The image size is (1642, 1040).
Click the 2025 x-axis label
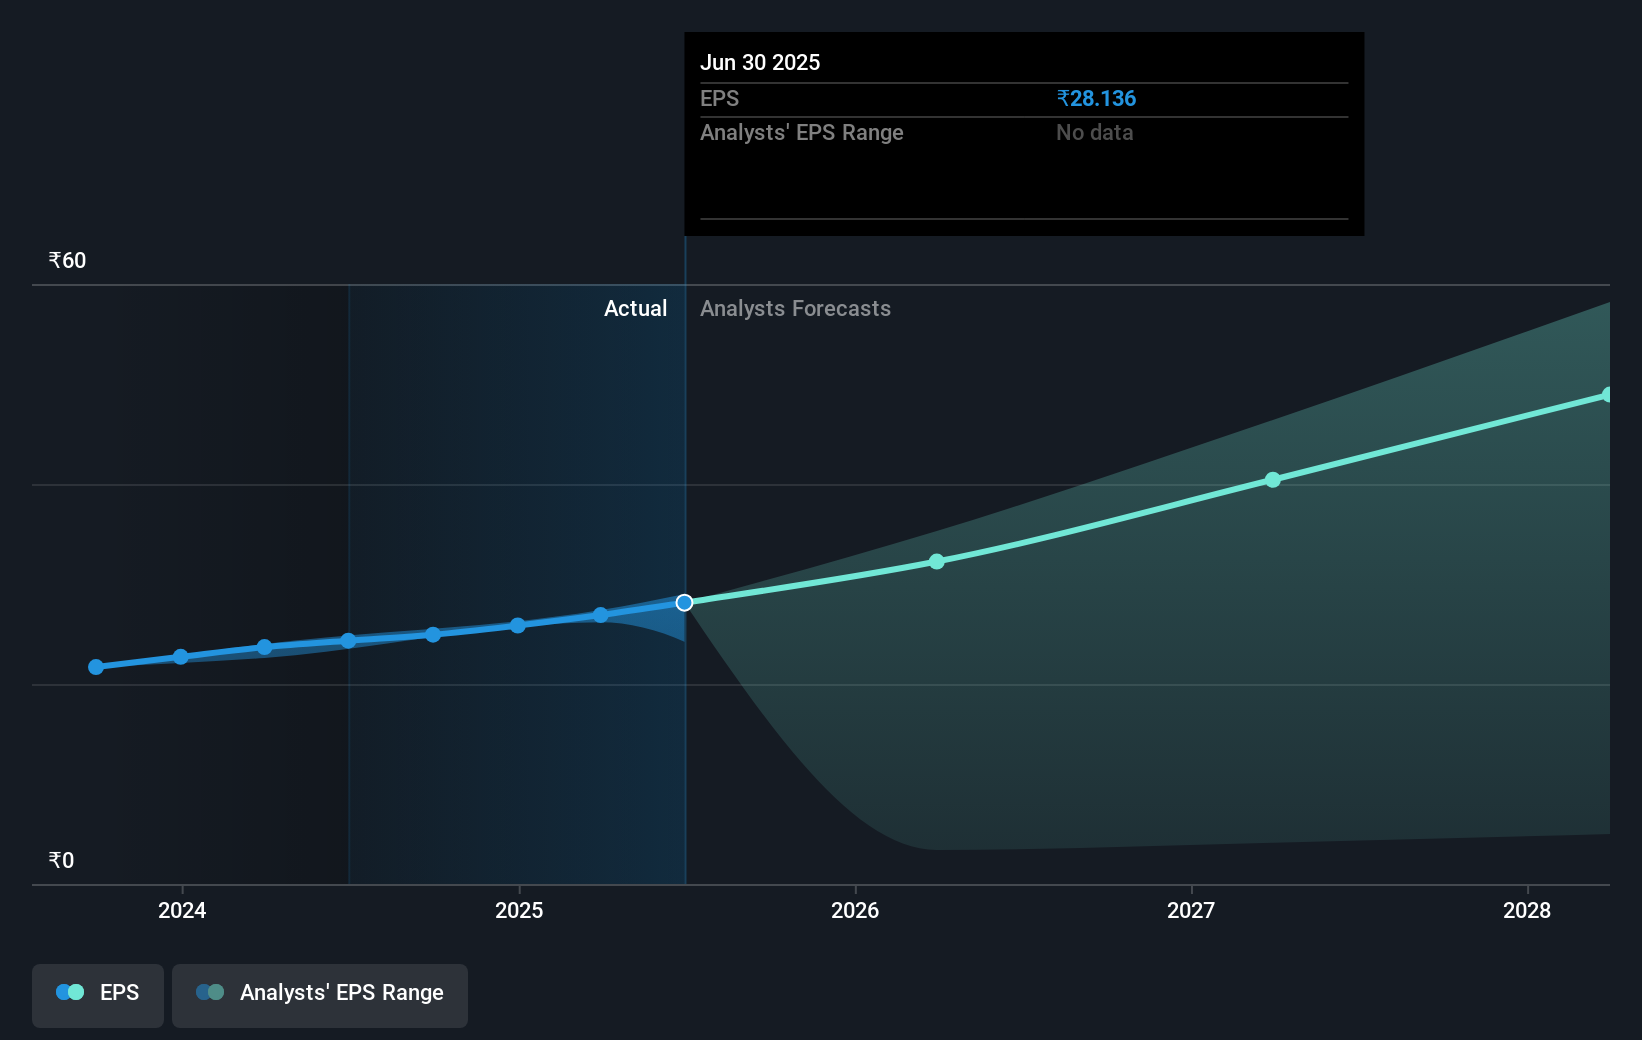(x=519, y=910)
